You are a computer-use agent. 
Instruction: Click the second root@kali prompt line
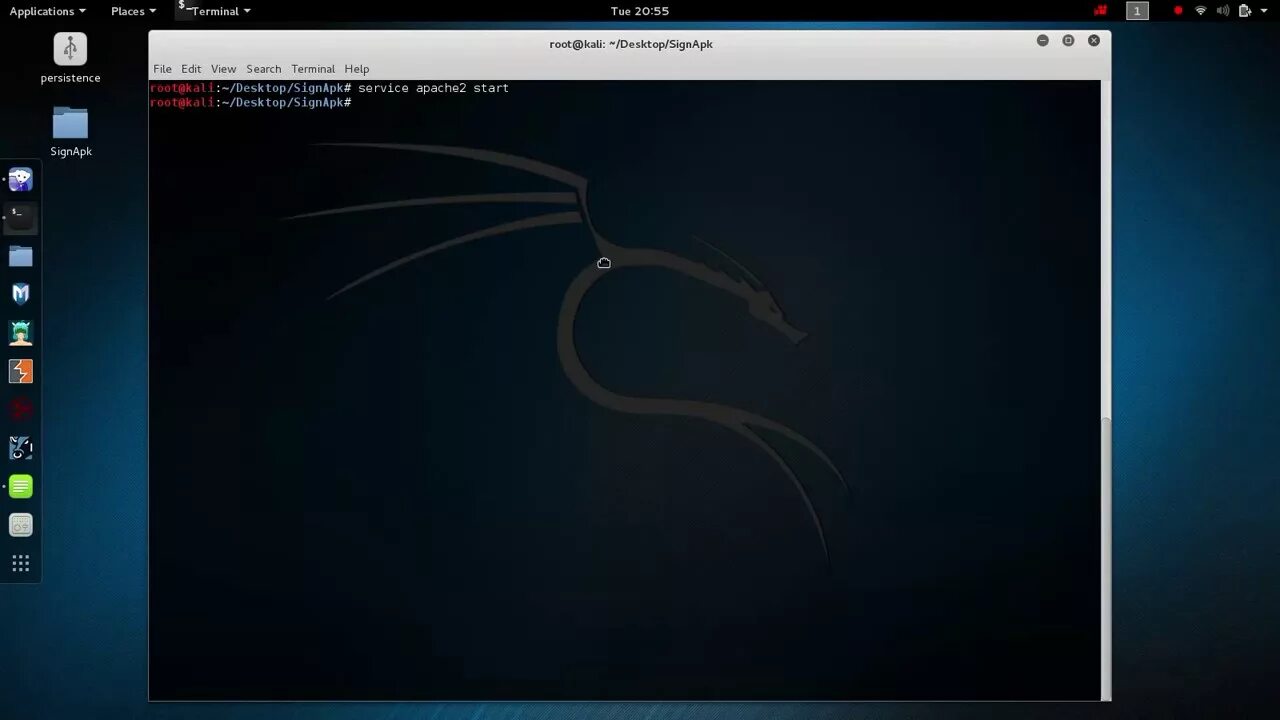[x=250, y=103]
